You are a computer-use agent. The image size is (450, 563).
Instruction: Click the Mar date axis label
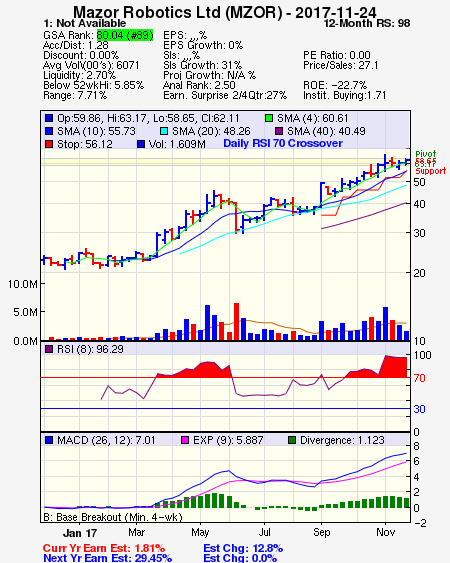pyautogui.click(x=136, y=532)
